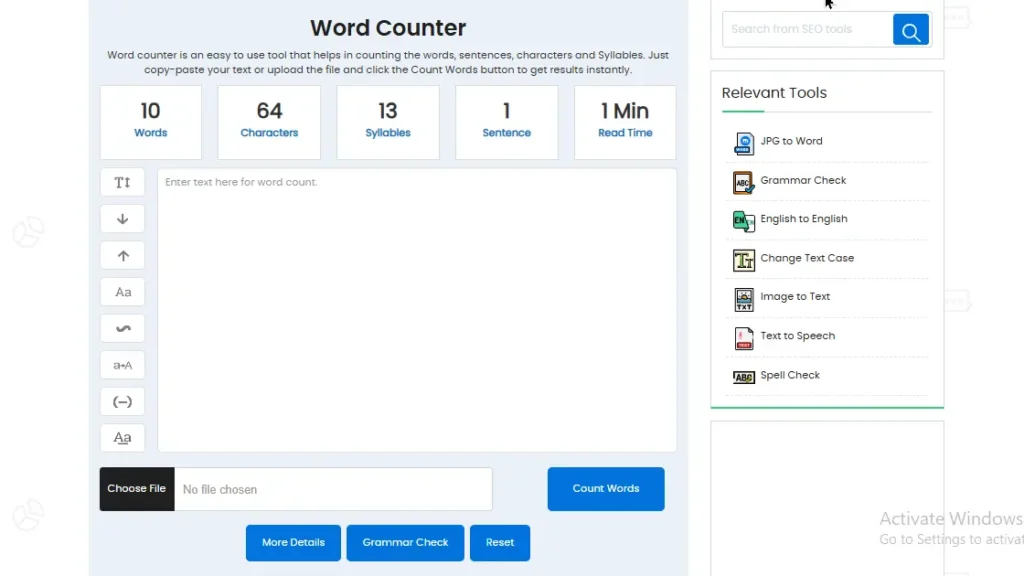Click the squiggle line tool icon
Image resolution: width=1024 pixels, height=576 pixels.
point(122,328)
